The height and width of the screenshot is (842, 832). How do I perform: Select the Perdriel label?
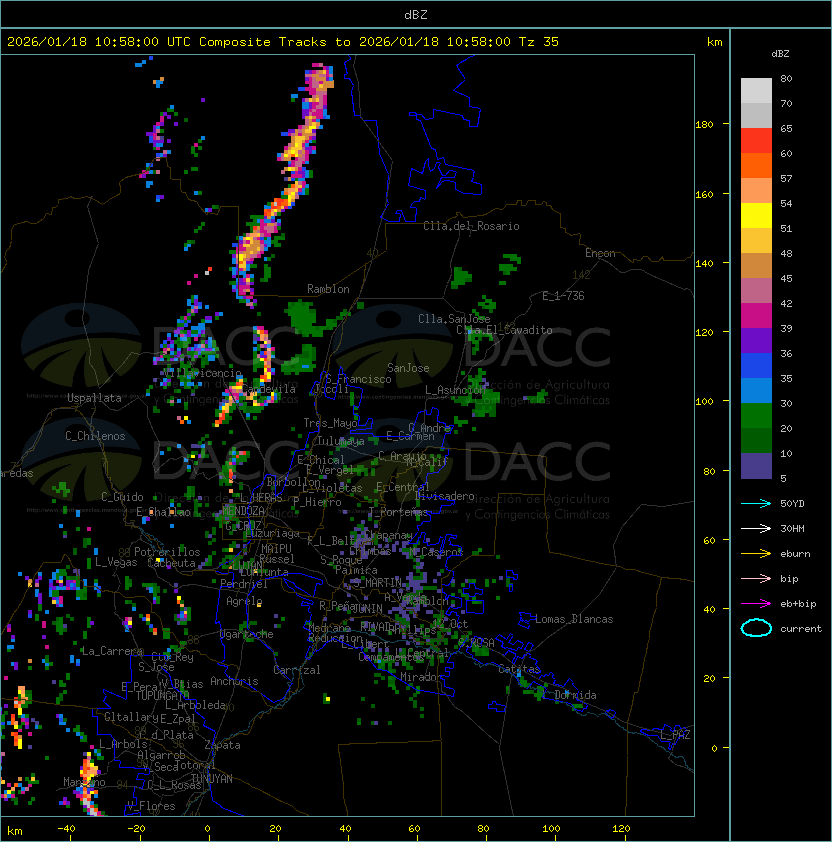[x=244, y=584]
